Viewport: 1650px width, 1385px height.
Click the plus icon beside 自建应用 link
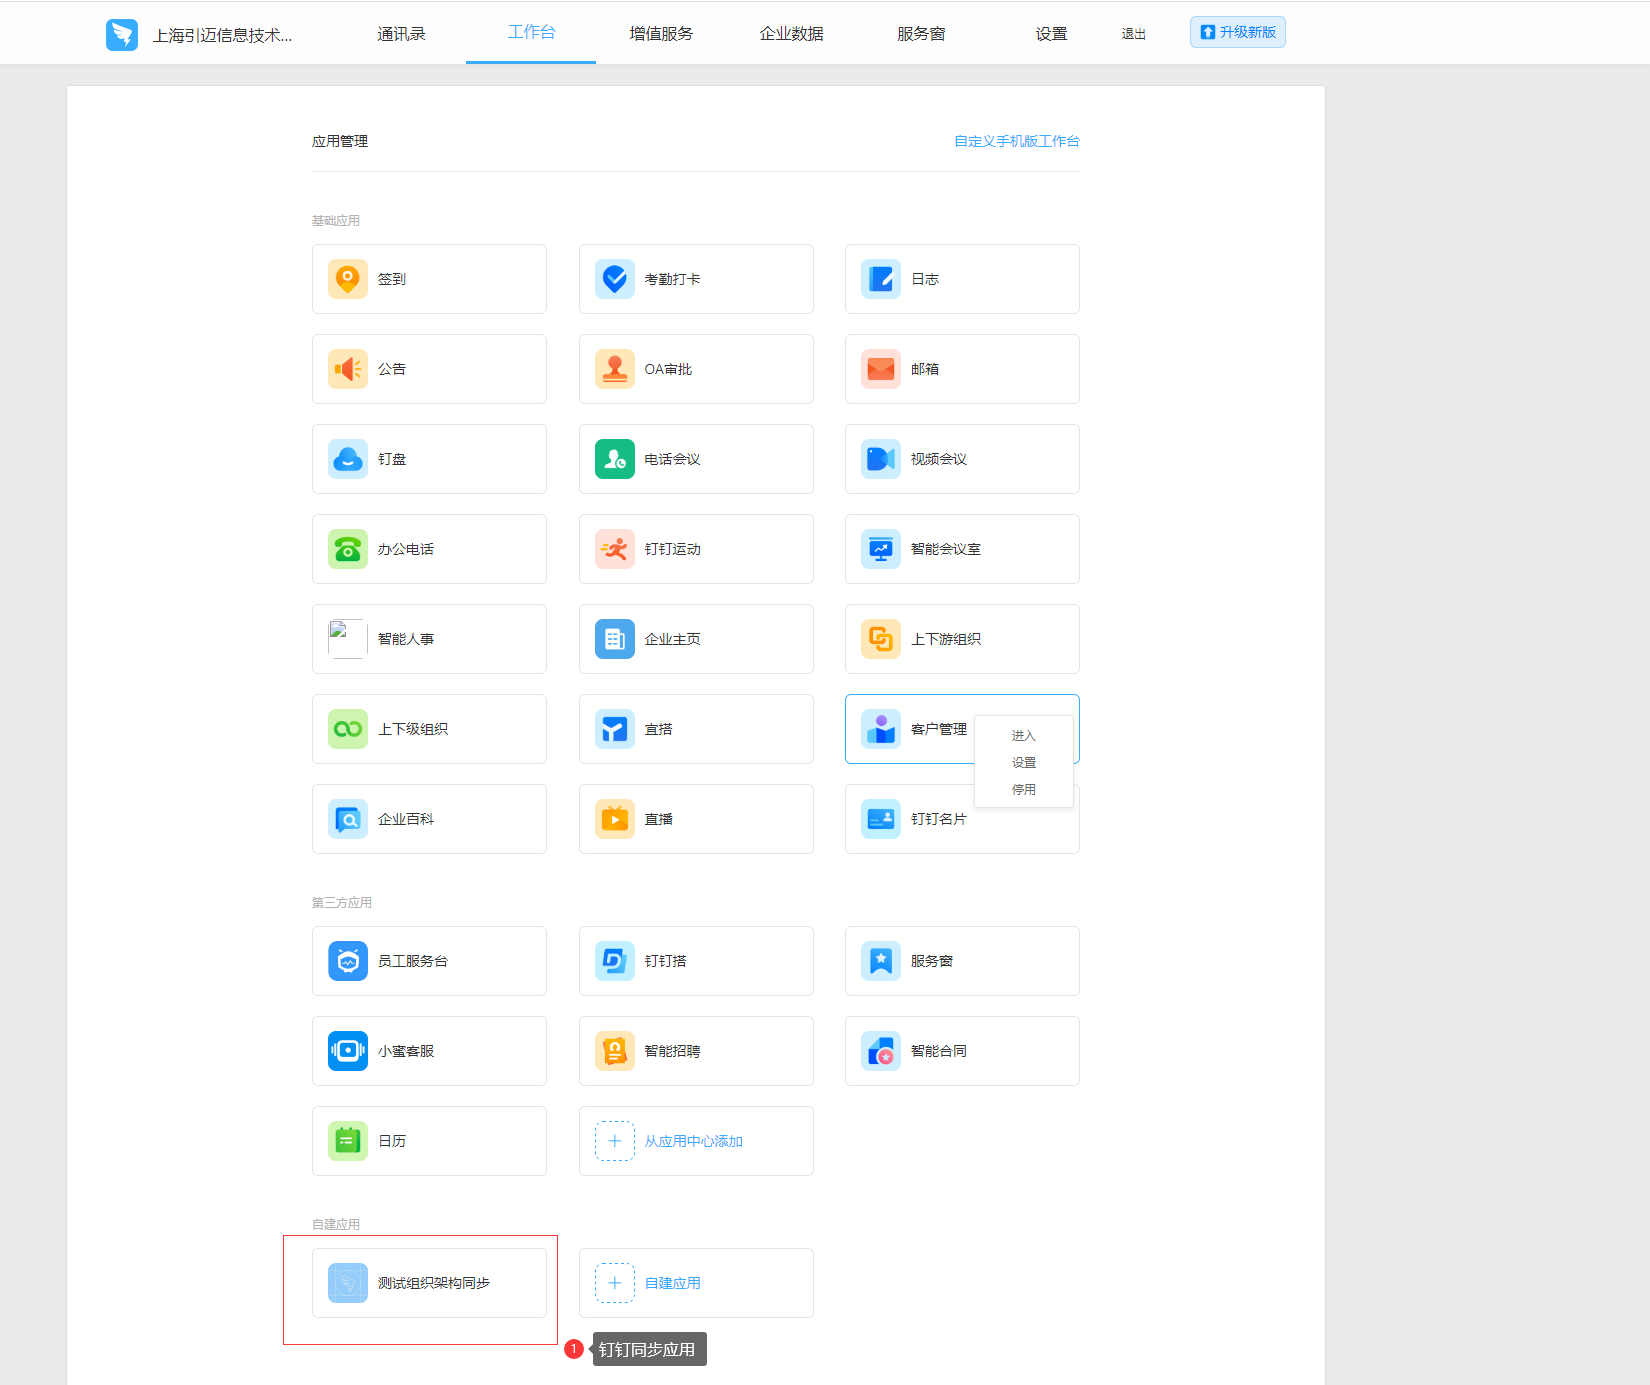pyautogui.click(x=615, y=1283)
